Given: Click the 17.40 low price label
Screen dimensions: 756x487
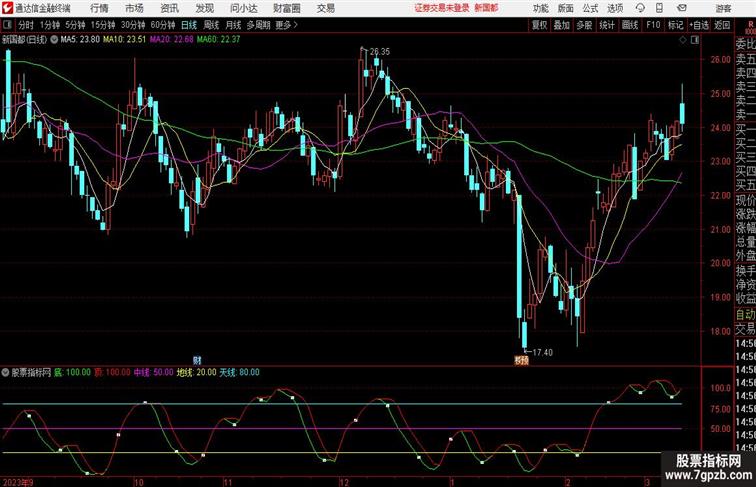Looking at the screenshot, I should [x=542, y=352].
